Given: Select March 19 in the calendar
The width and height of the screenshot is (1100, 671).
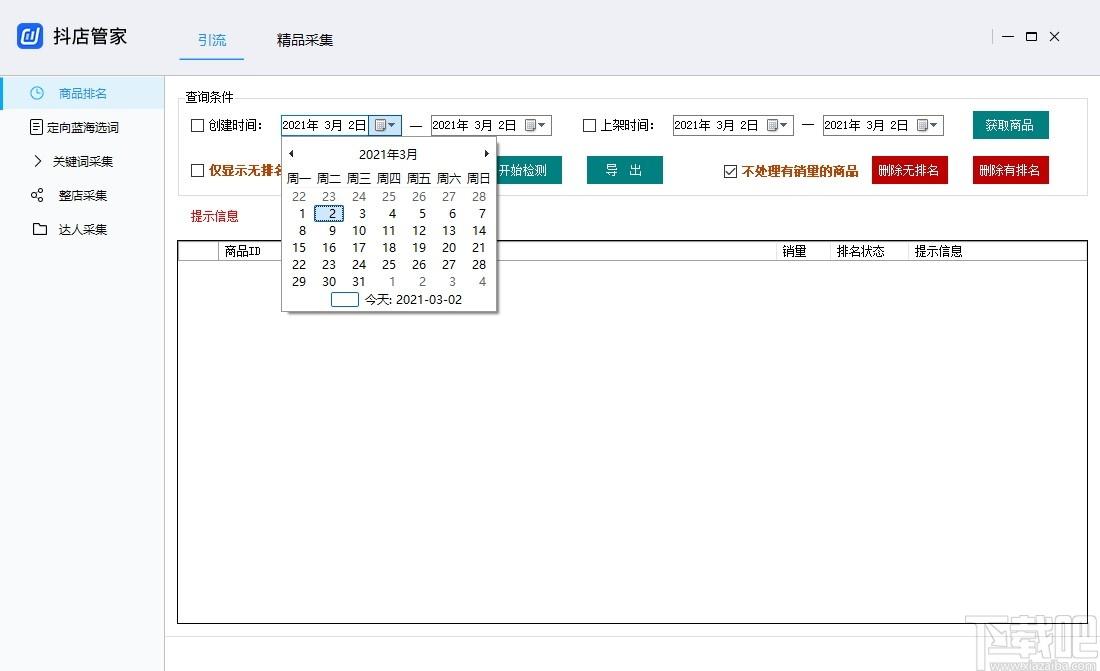Looking at the screenshot, I should 419,247.
